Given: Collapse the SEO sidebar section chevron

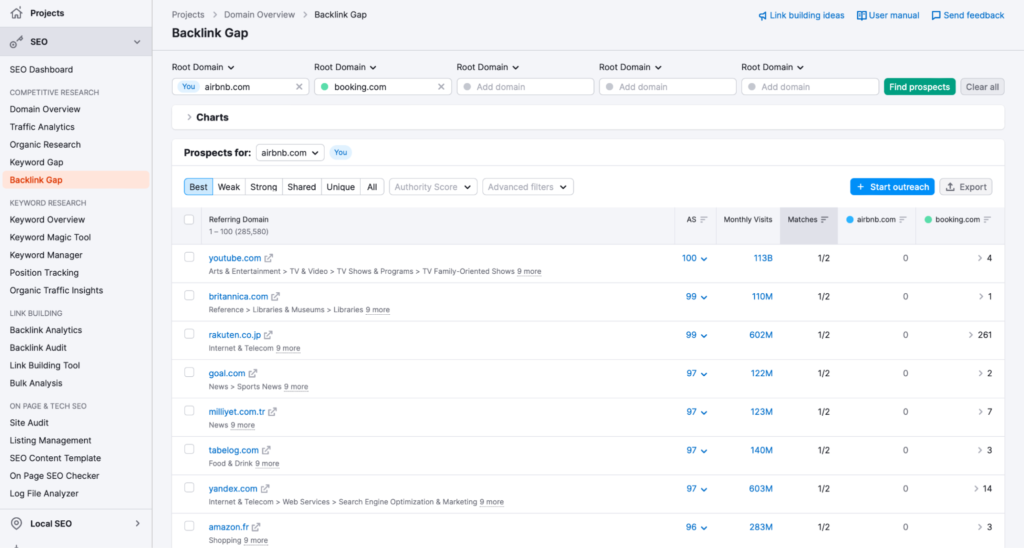Looking at the screenshot, I should click(x=137, y=42).
